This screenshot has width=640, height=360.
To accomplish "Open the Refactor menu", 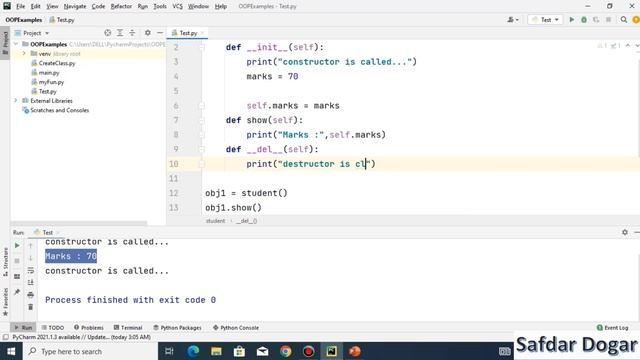I will click(121, 7).
